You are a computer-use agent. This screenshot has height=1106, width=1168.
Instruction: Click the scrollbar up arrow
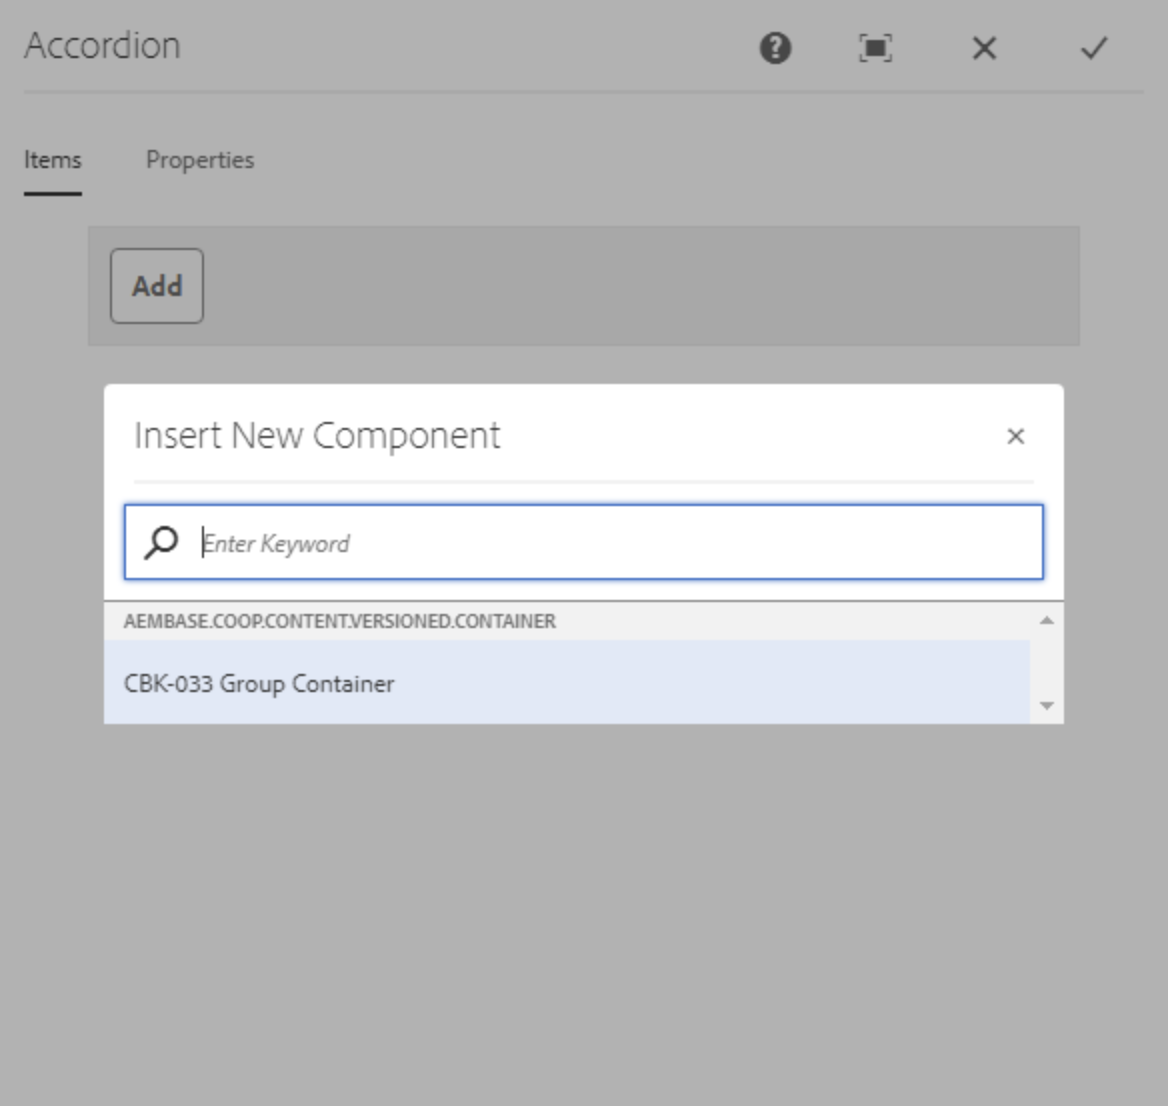[x=1045, y=618]
